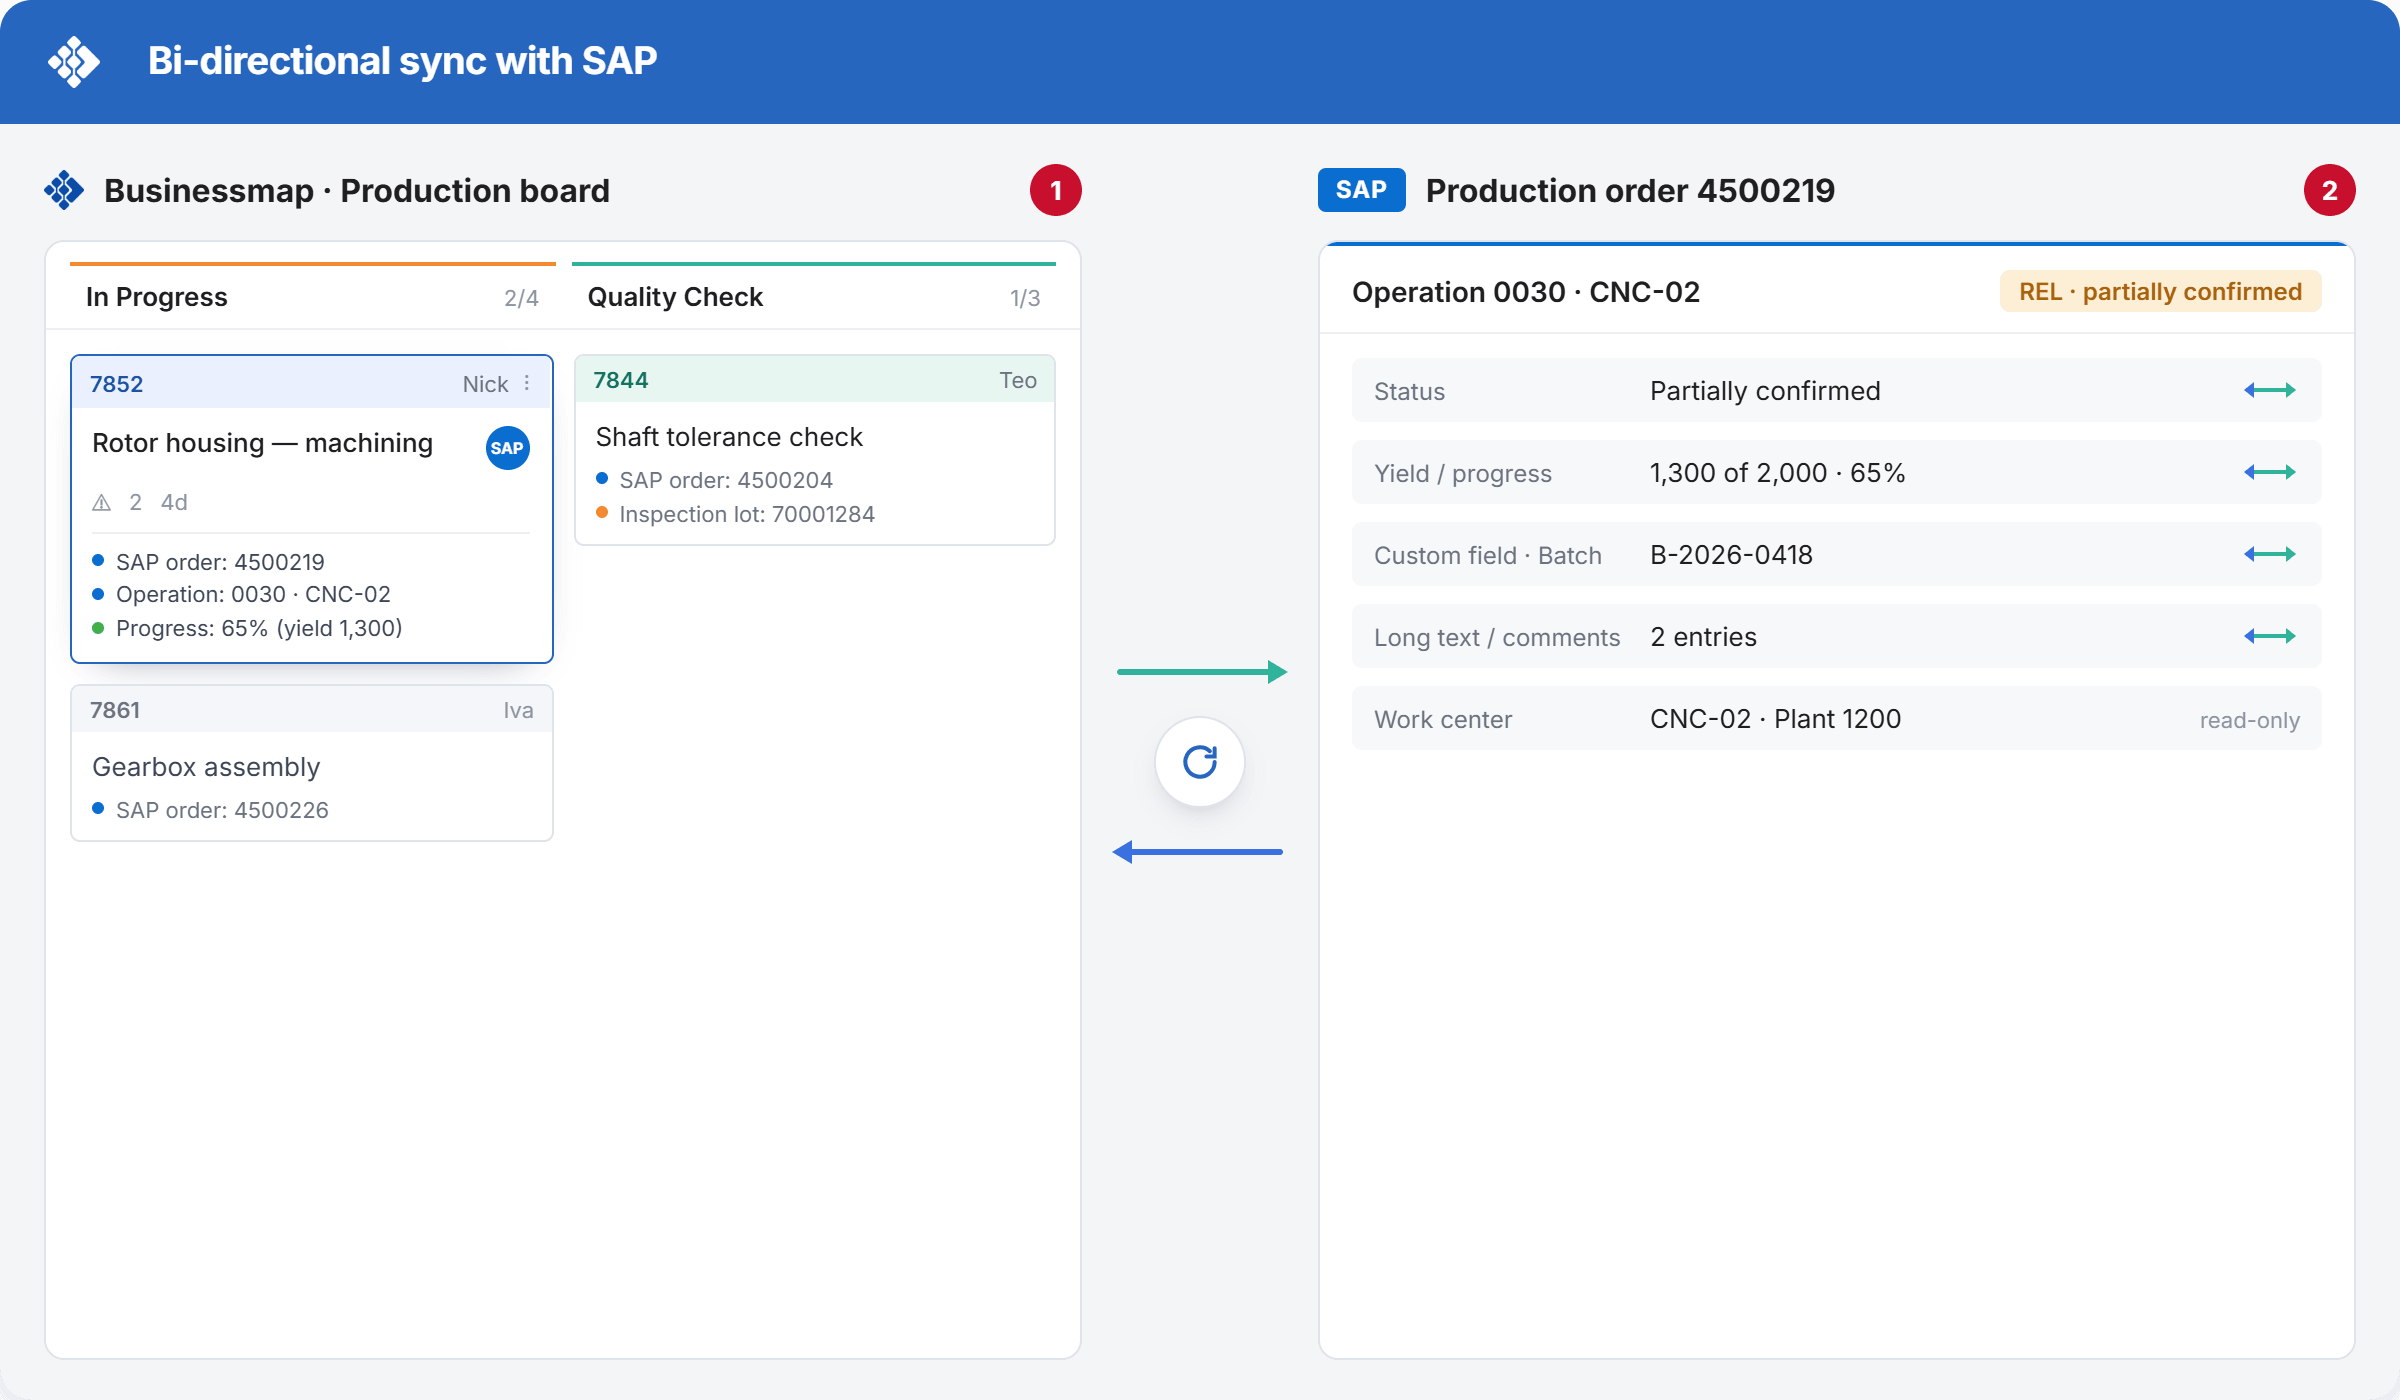Click "Inspection lot: 70001284" line
The height and width of the screenshot is (1400, 2400).
[x=747, y=514]
